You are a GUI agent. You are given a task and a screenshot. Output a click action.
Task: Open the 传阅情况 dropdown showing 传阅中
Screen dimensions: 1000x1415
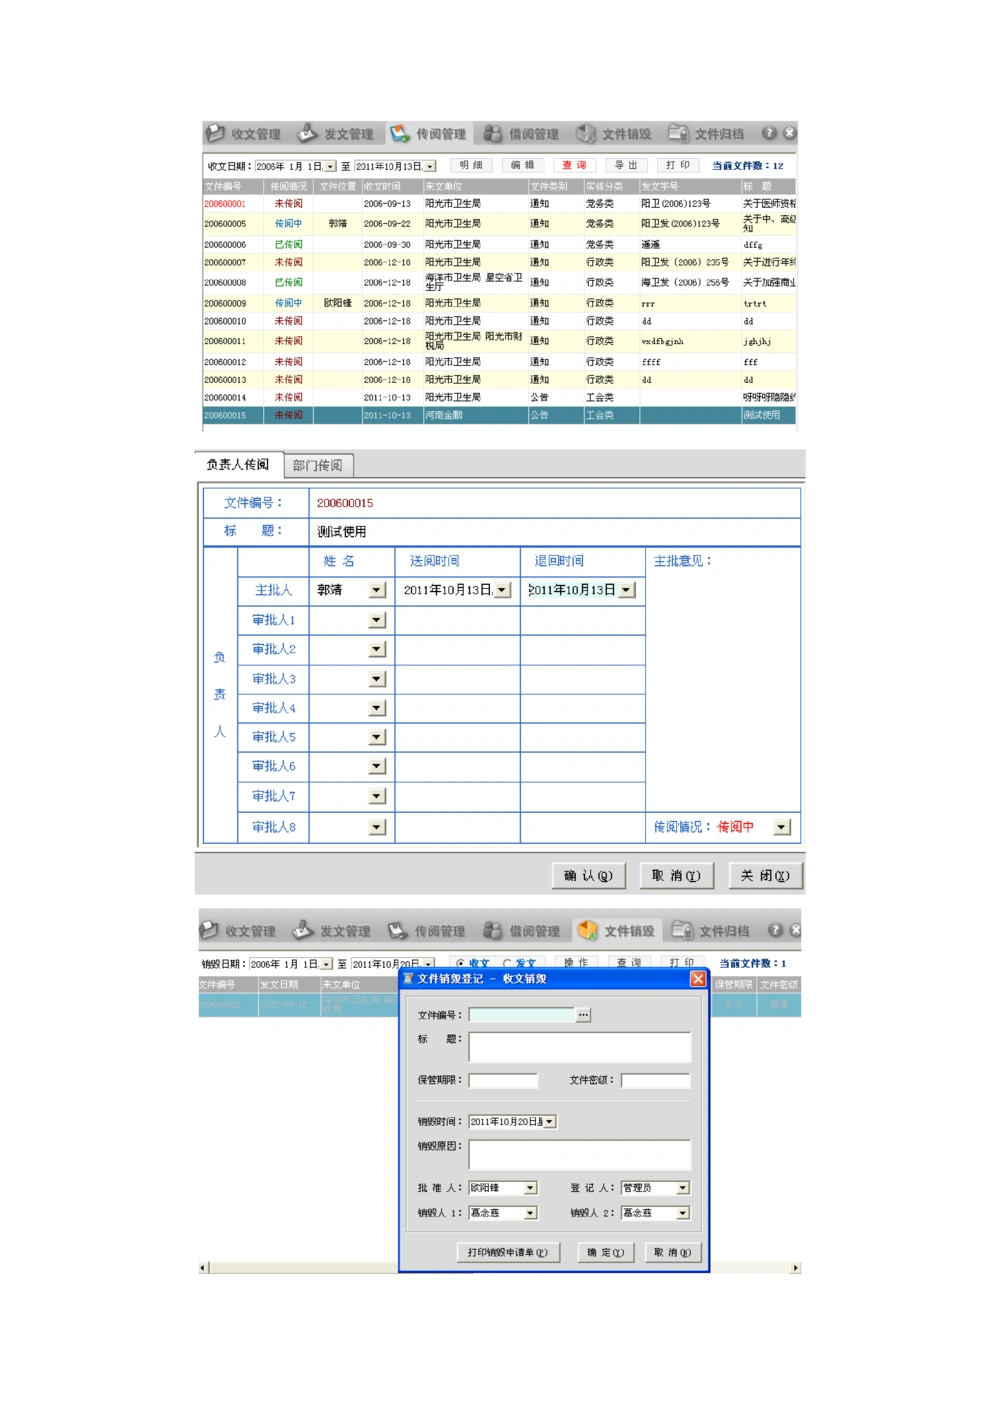tap(783, 827)
